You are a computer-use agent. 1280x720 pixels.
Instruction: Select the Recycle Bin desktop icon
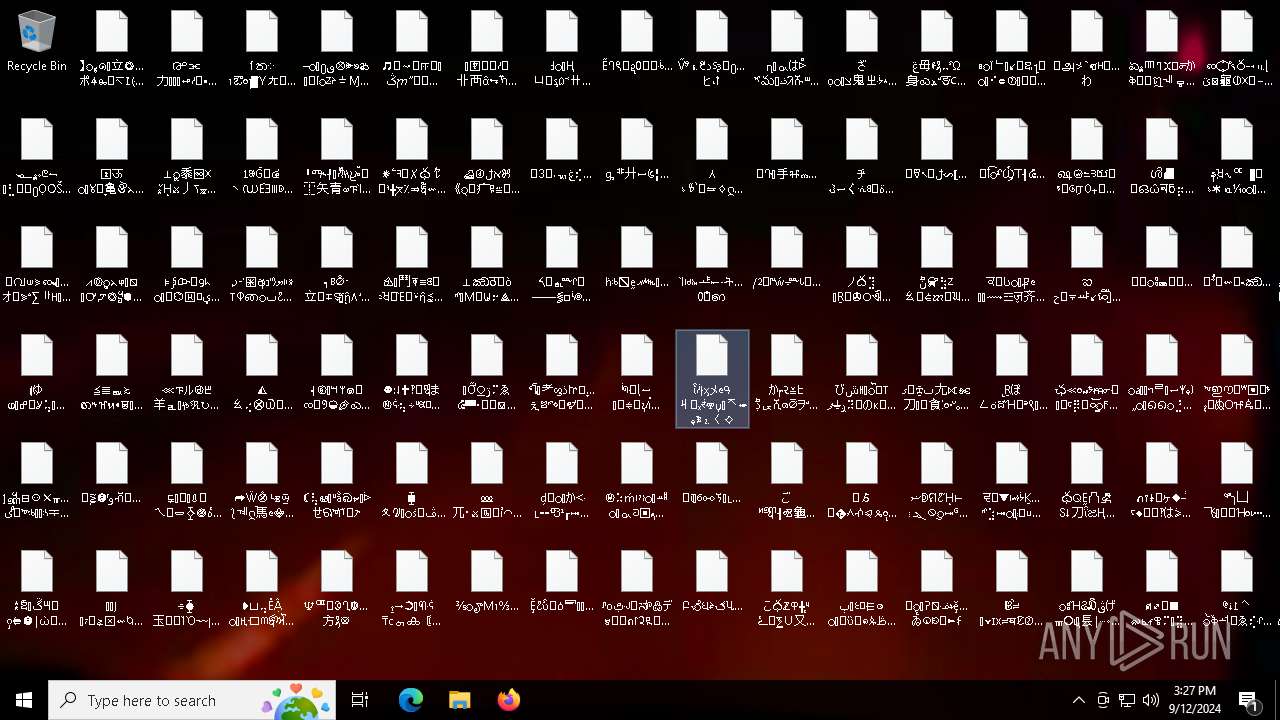[37, 42]
